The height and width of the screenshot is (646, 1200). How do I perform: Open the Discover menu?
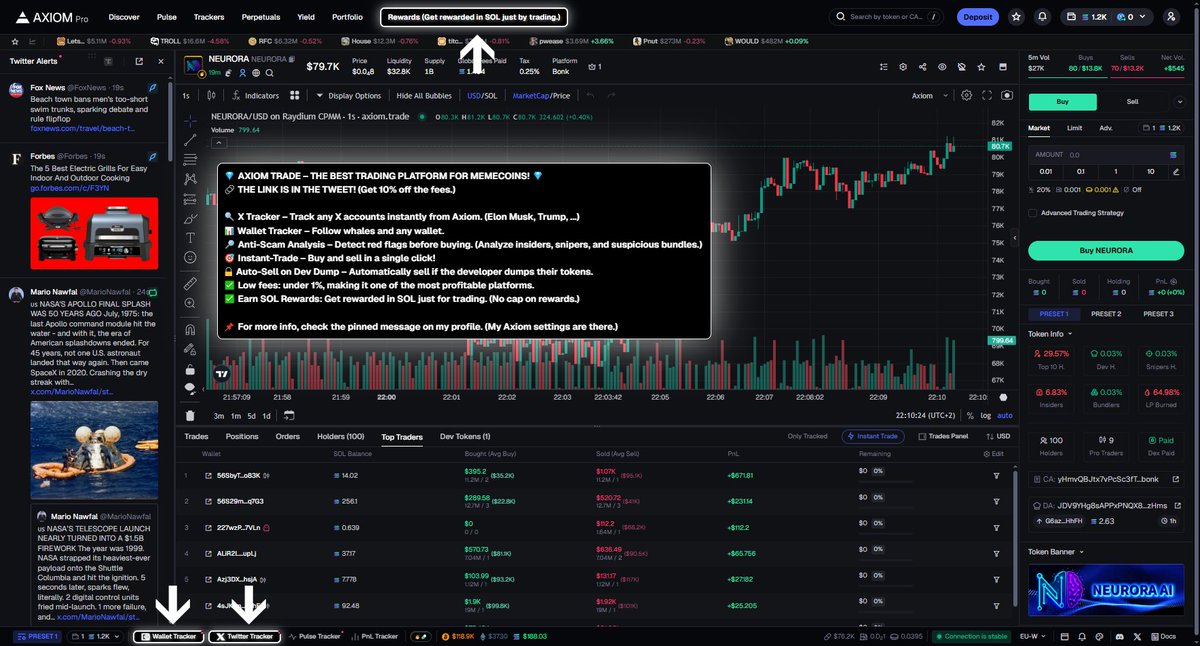tap(124, 17)
